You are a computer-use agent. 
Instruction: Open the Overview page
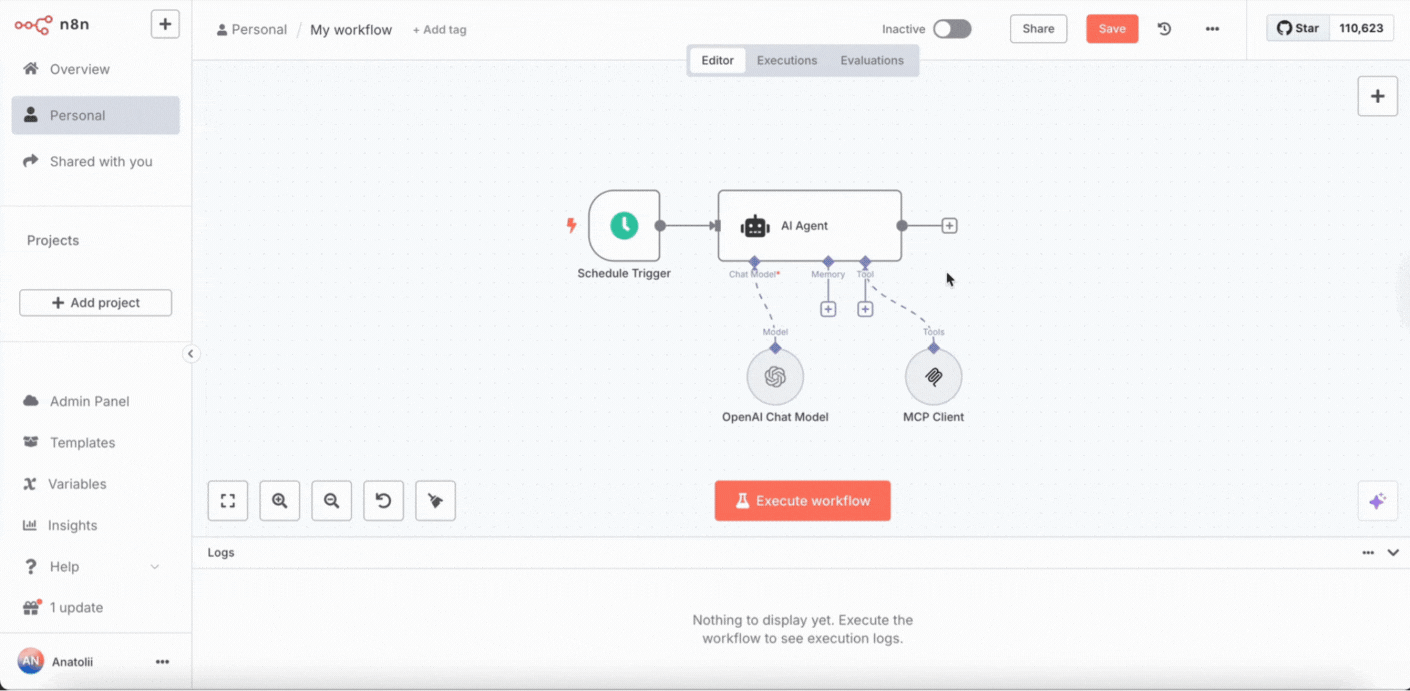(95, 69)
